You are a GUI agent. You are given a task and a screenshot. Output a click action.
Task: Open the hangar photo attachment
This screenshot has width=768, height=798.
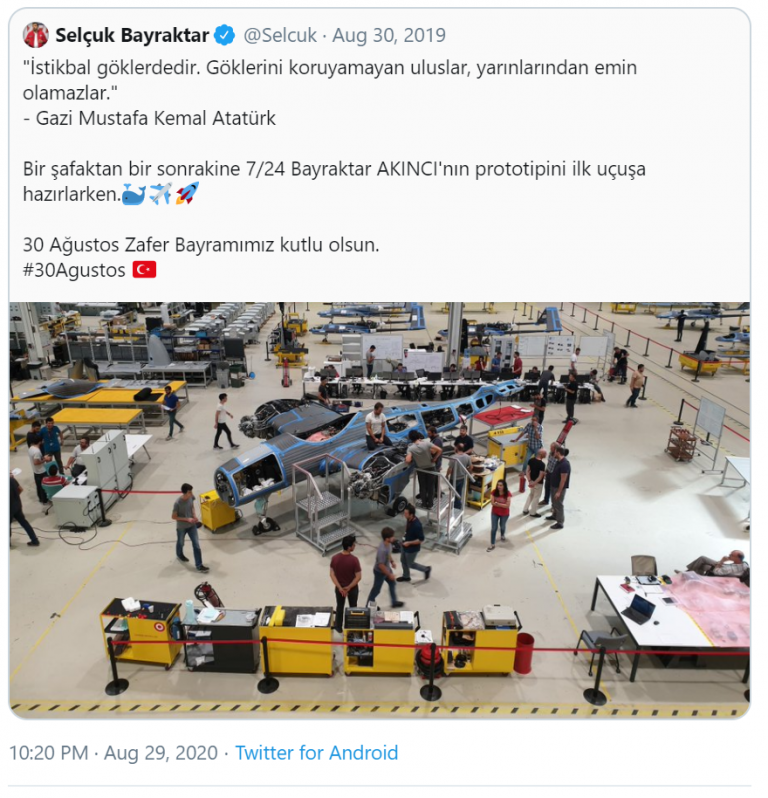[380, 510]
